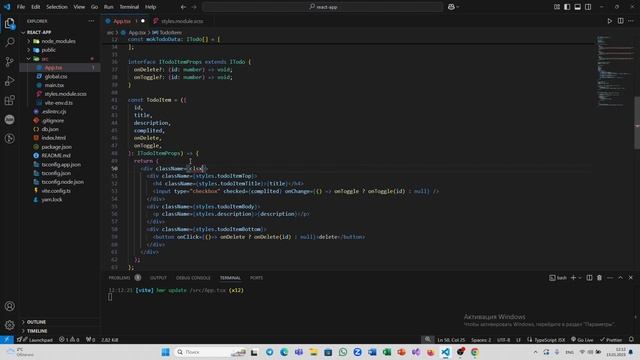Switch to the DEBUG CONSOLE tab
The height and width of the screenshot is (360, 640).
pyautogui.click(x=193, y=278)
